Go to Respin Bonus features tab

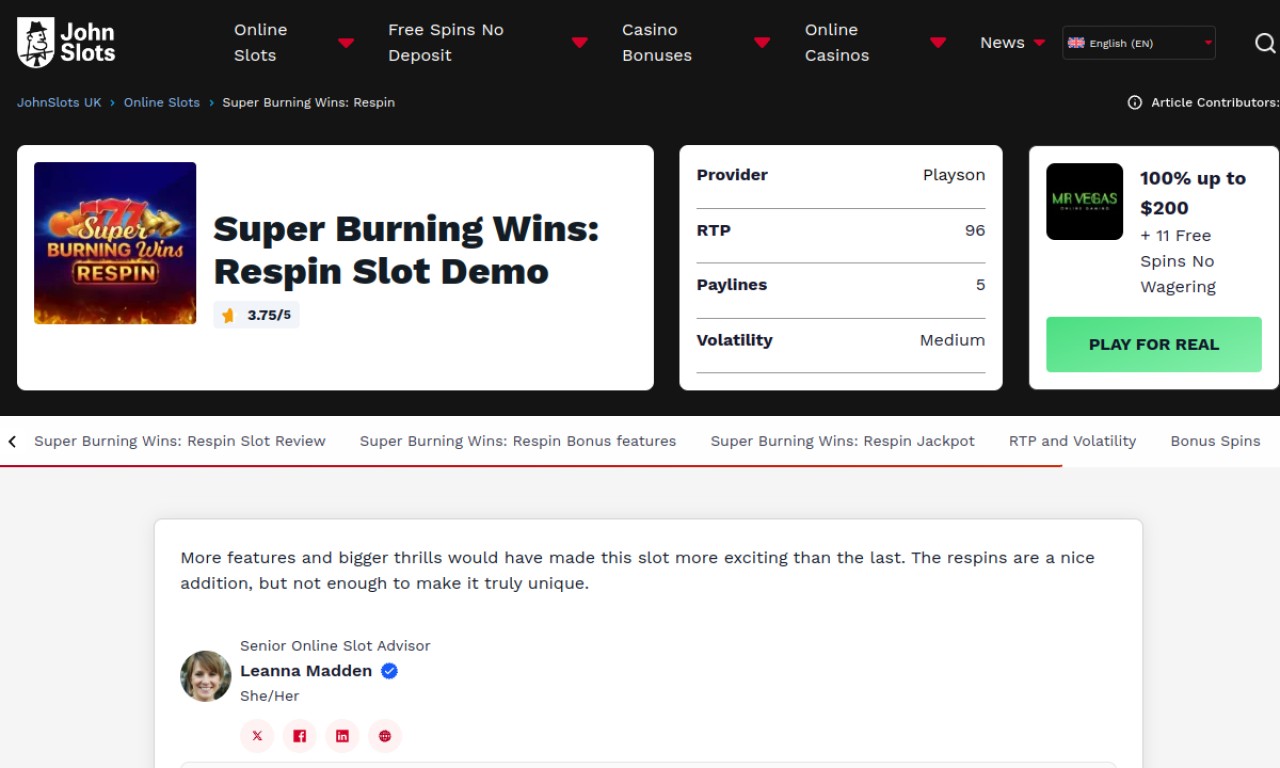coord(518,441)
